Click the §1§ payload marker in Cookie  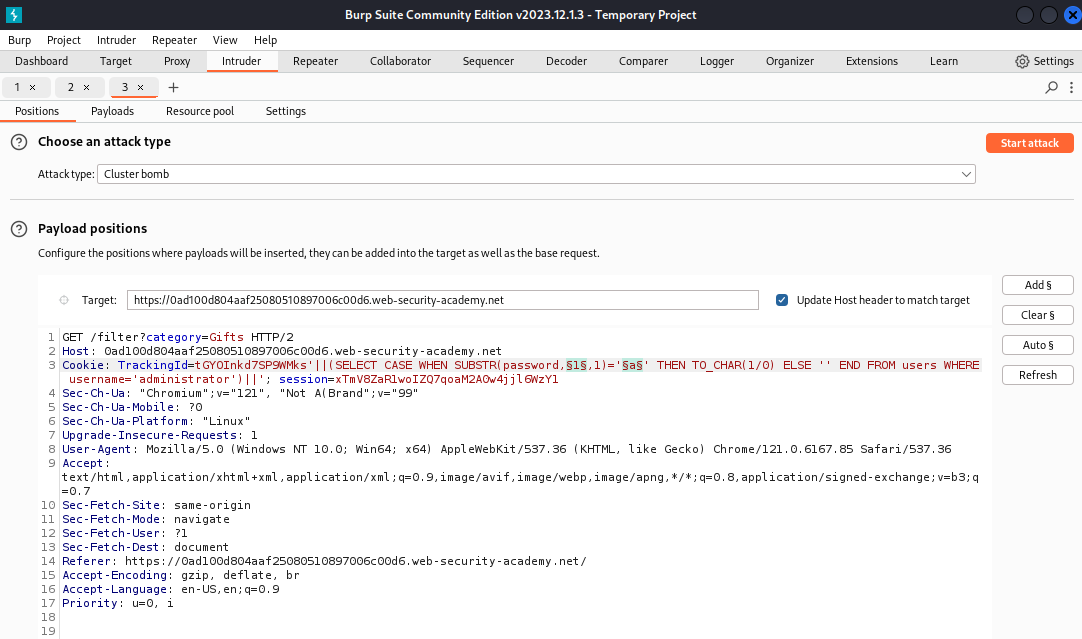(576, 365)
